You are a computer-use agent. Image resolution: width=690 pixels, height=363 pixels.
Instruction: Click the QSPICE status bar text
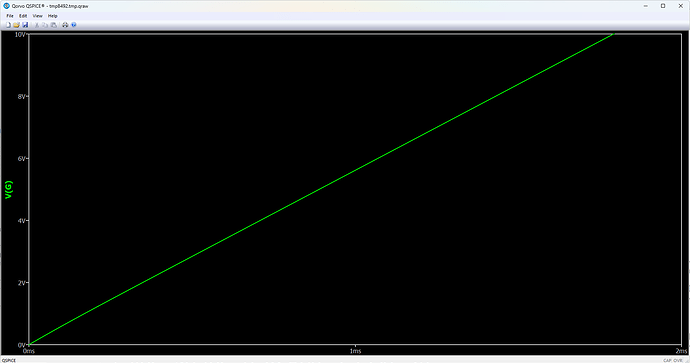pyautogui.click(x=8, y=360)
